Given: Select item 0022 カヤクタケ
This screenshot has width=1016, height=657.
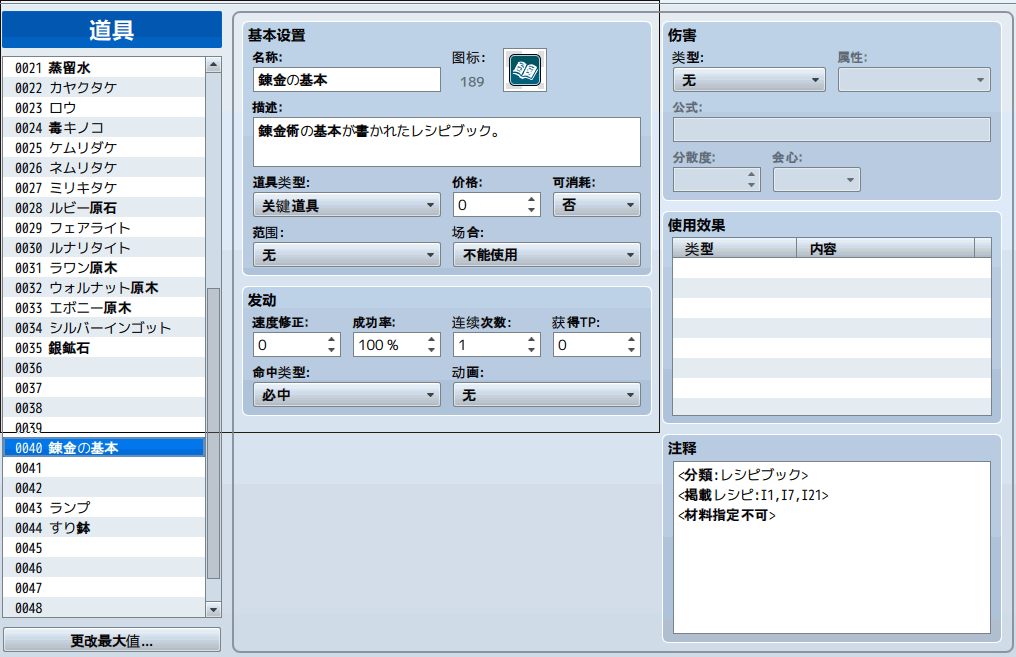Looking at the screenshot, I should (x=104, y=87).
